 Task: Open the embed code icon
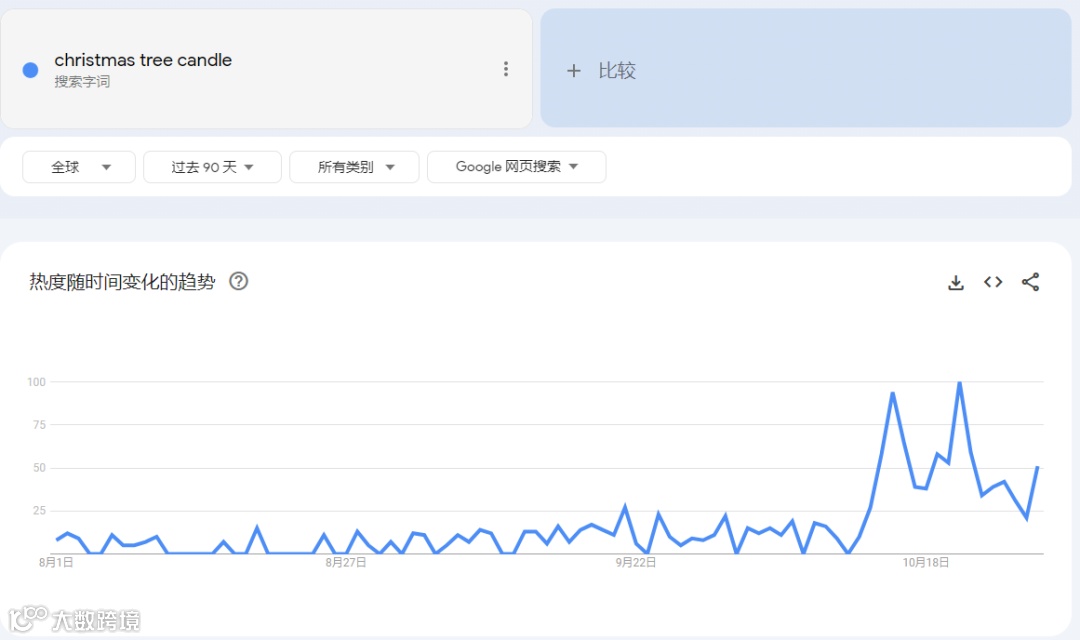[x=993, y=282]
